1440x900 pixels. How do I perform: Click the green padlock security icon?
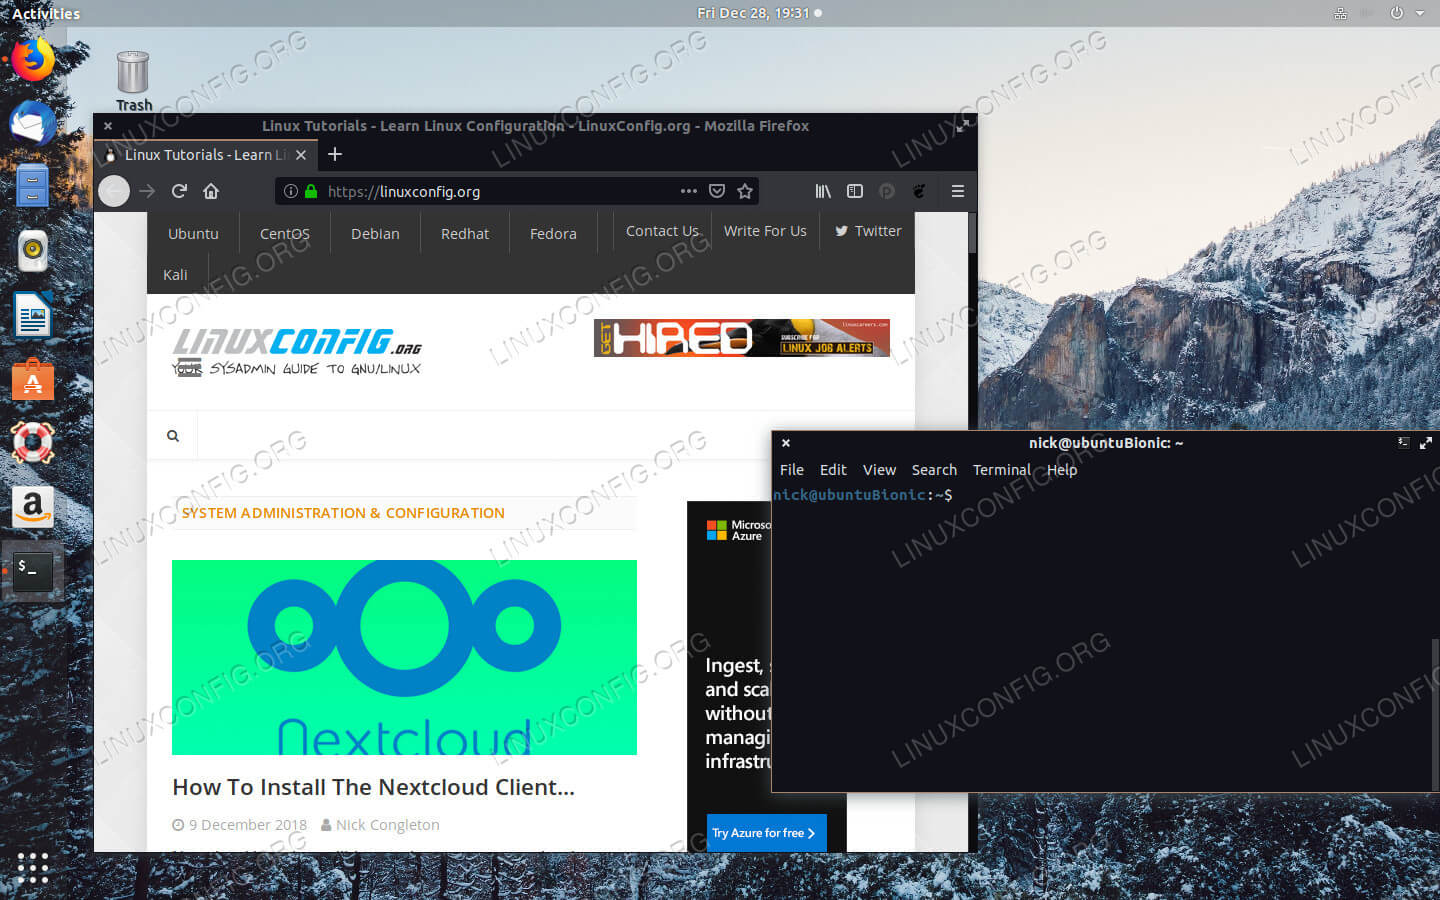[x=311, y=191]
